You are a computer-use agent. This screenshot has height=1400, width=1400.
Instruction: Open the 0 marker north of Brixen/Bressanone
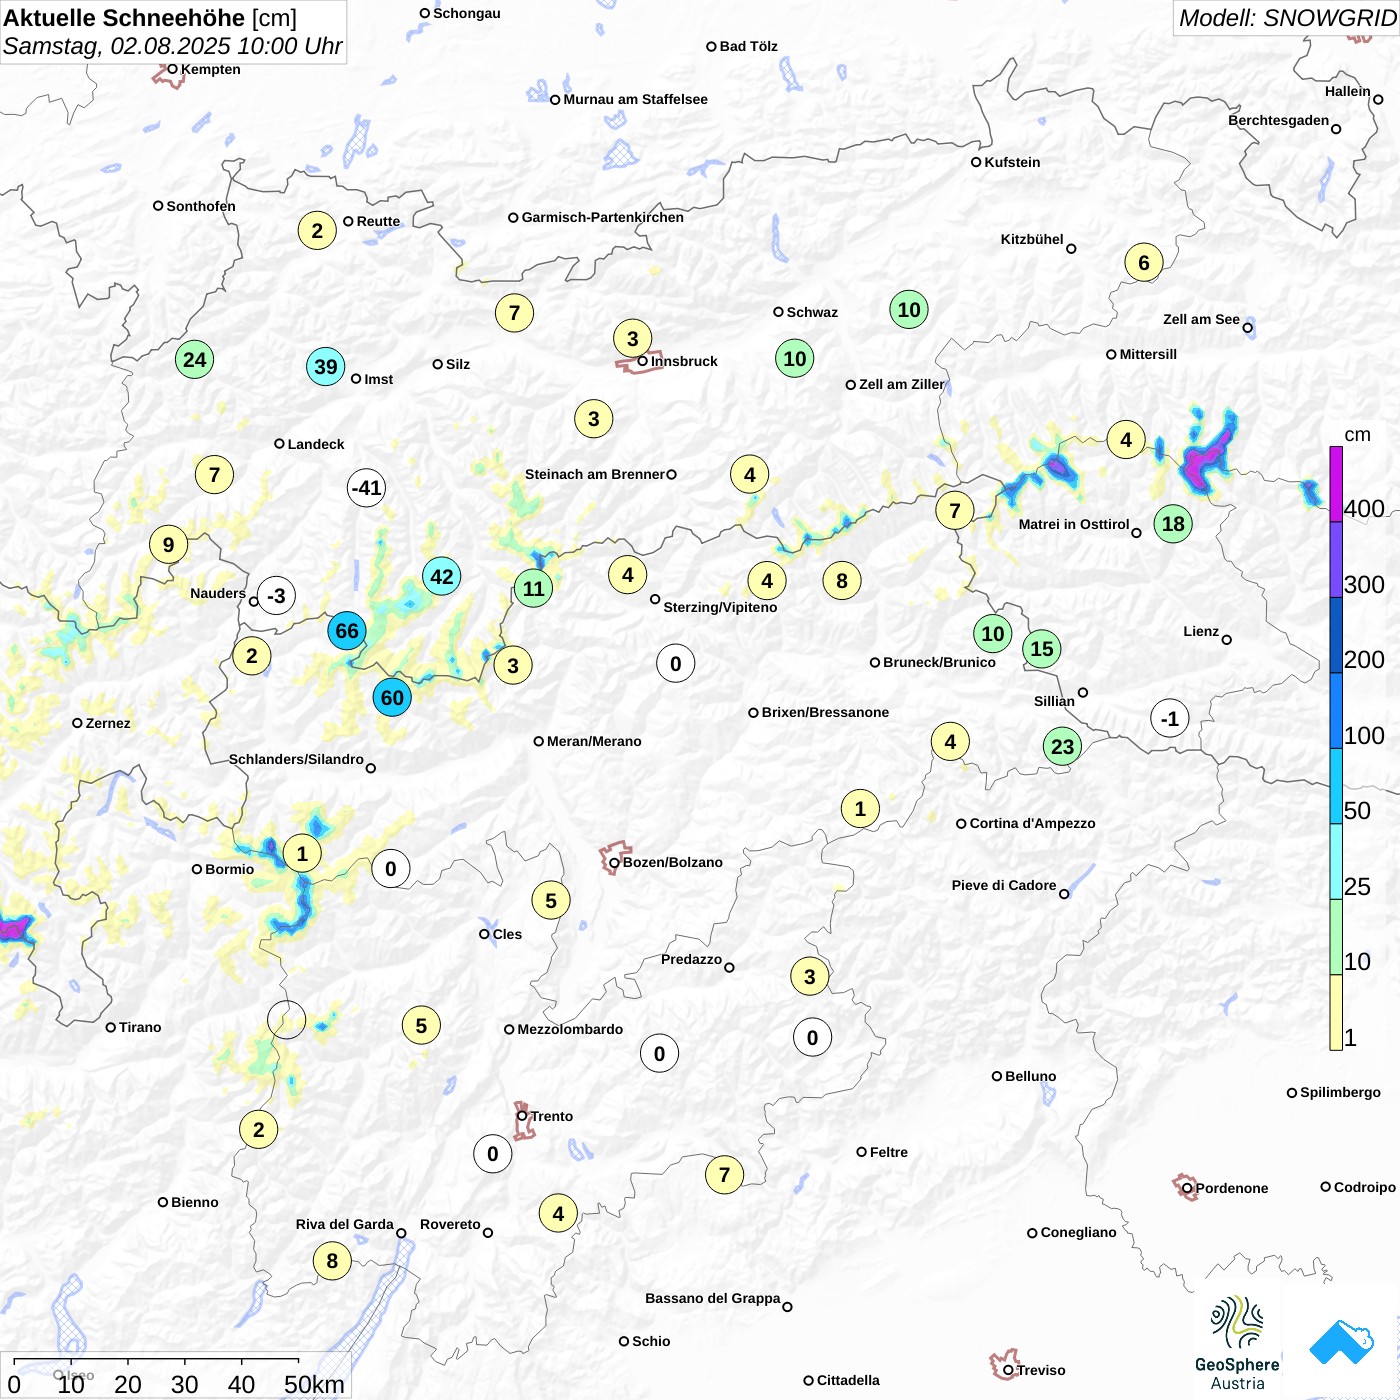click(x=676, y=664)
